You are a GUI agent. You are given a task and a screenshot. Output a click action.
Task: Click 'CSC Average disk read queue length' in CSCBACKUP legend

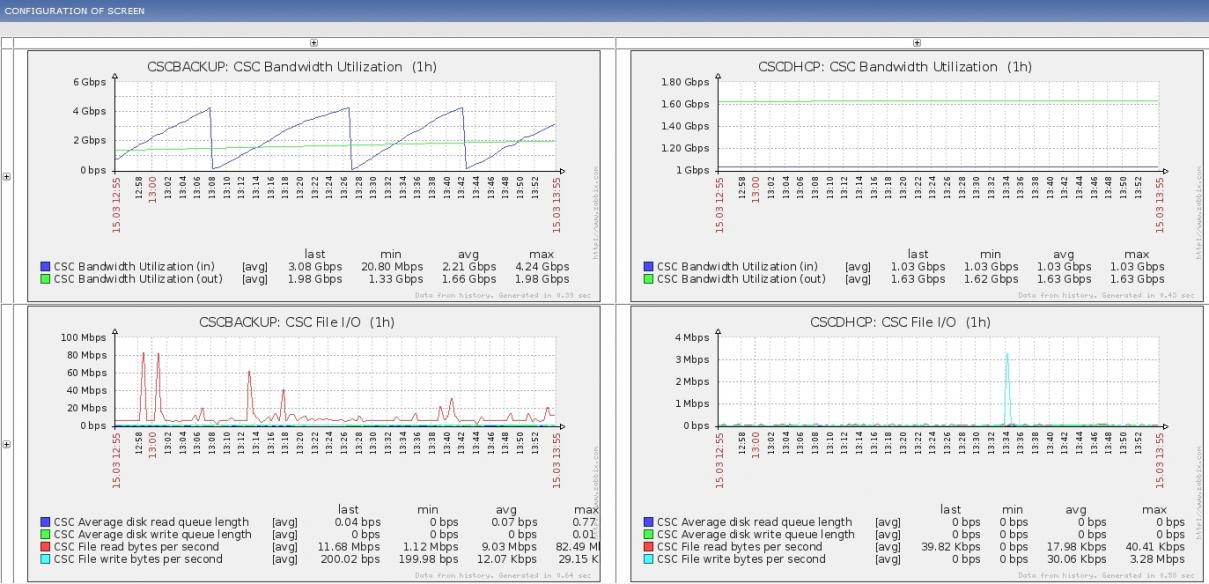(153, 522)
